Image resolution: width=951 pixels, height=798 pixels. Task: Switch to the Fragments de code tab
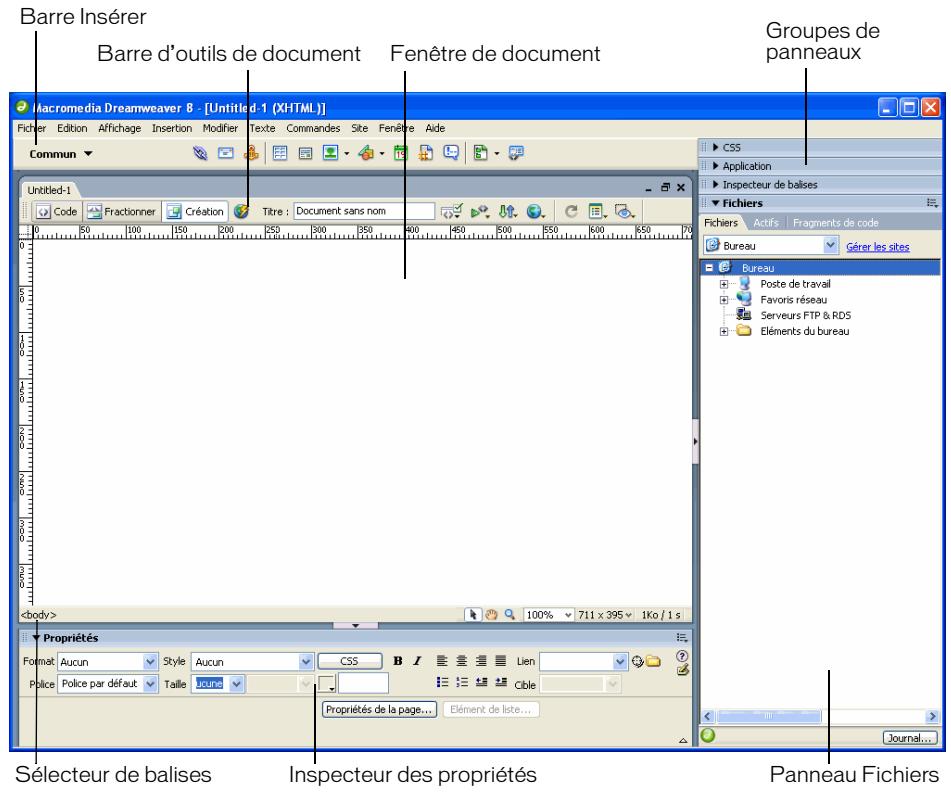click(835, 223)
